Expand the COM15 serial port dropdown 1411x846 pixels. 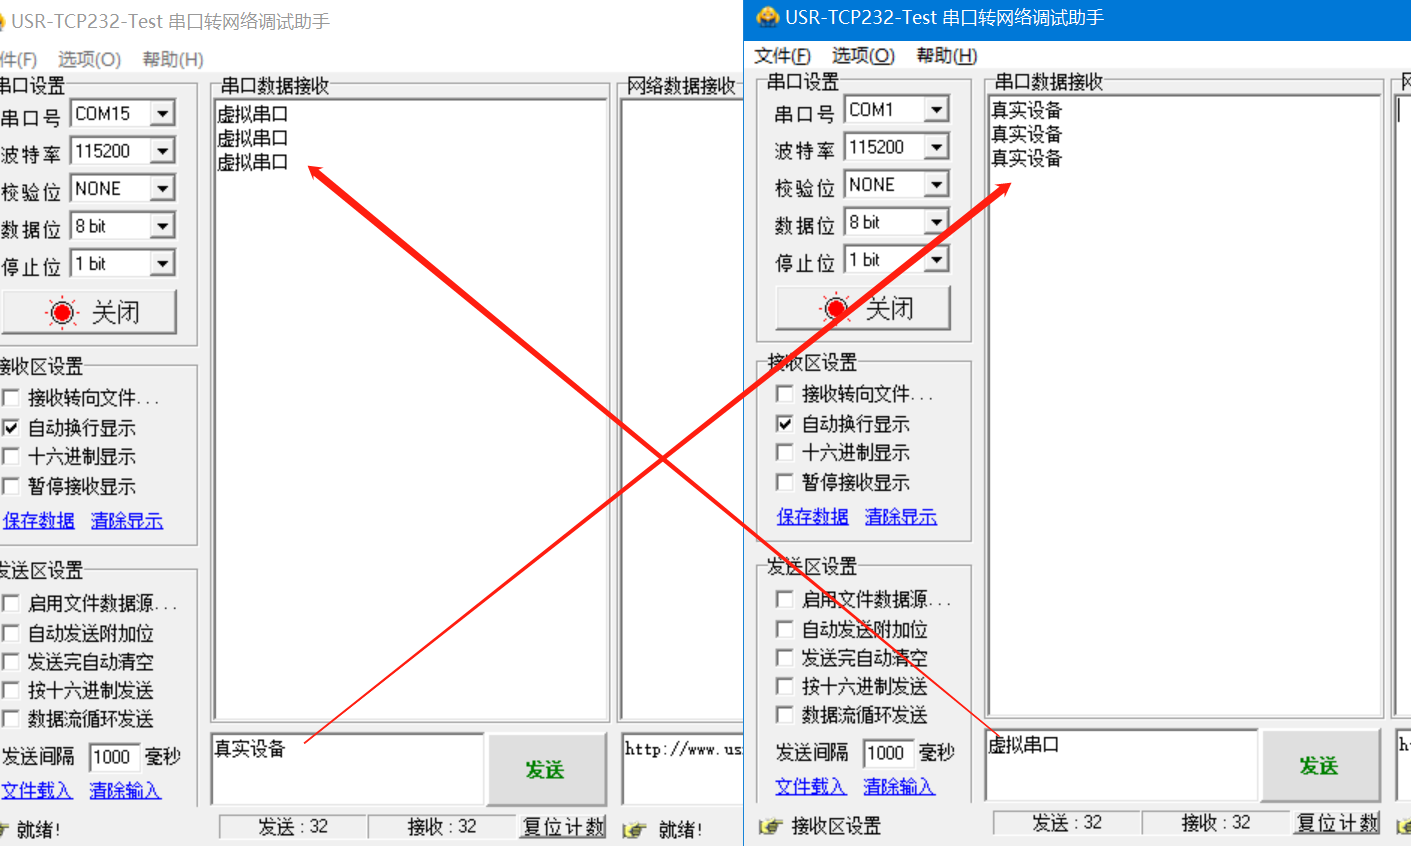(x=163, y=114)
